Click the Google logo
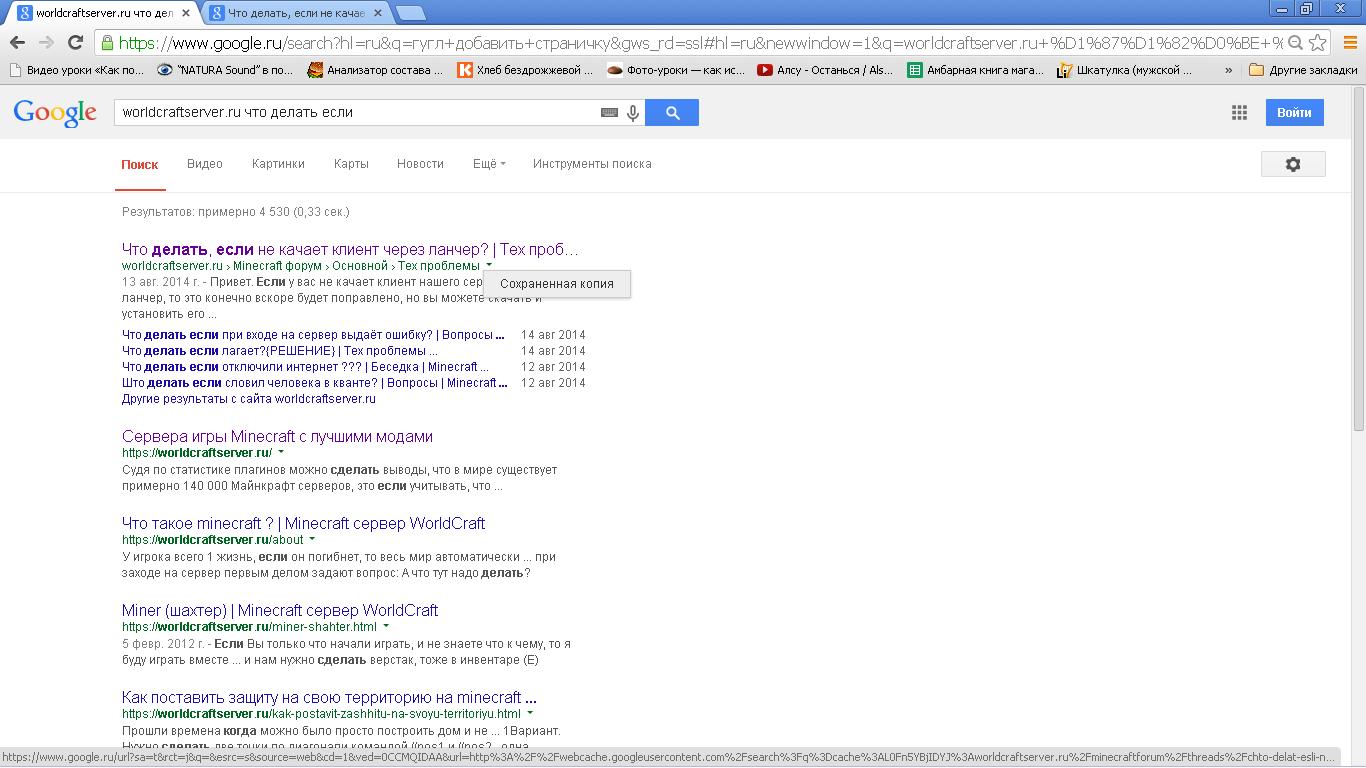1366x768 pixels. pos(55,113)
